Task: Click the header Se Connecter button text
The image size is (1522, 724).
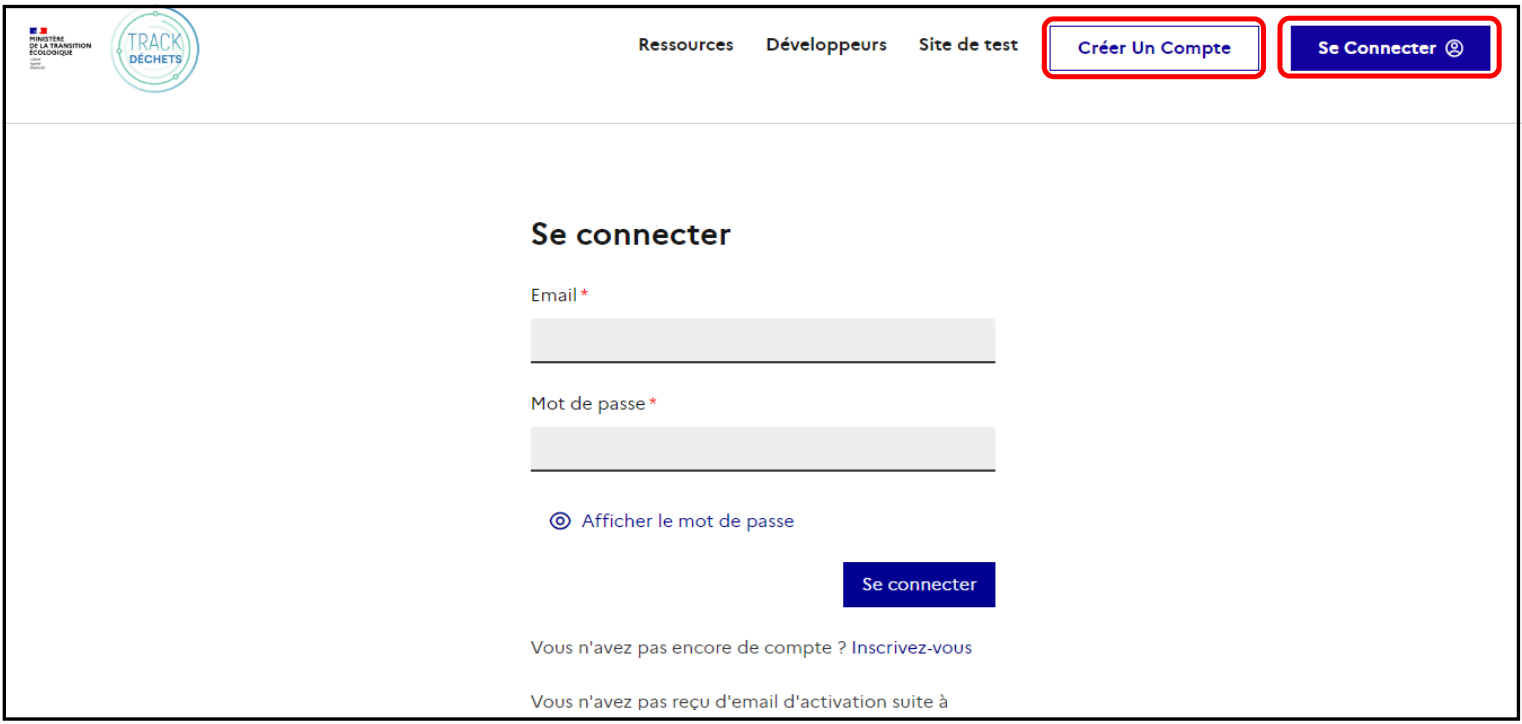Action: (x=1376, y=48)
